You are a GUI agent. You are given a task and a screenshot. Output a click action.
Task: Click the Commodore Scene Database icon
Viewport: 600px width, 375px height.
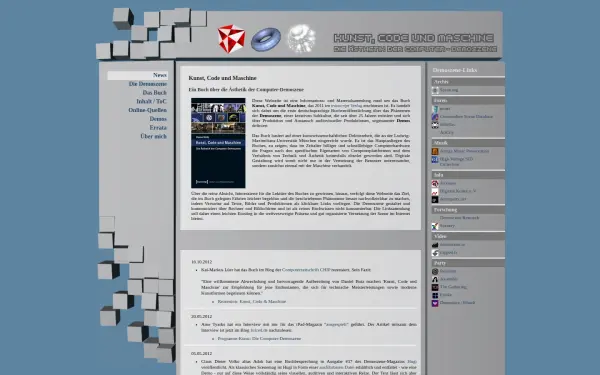pos(435,117)
